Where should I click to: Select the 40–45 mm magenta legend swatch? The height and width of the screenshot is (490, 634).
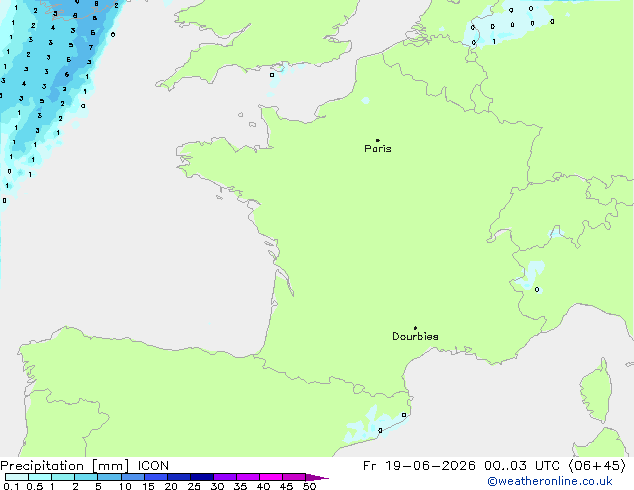[x=271, y=477]
